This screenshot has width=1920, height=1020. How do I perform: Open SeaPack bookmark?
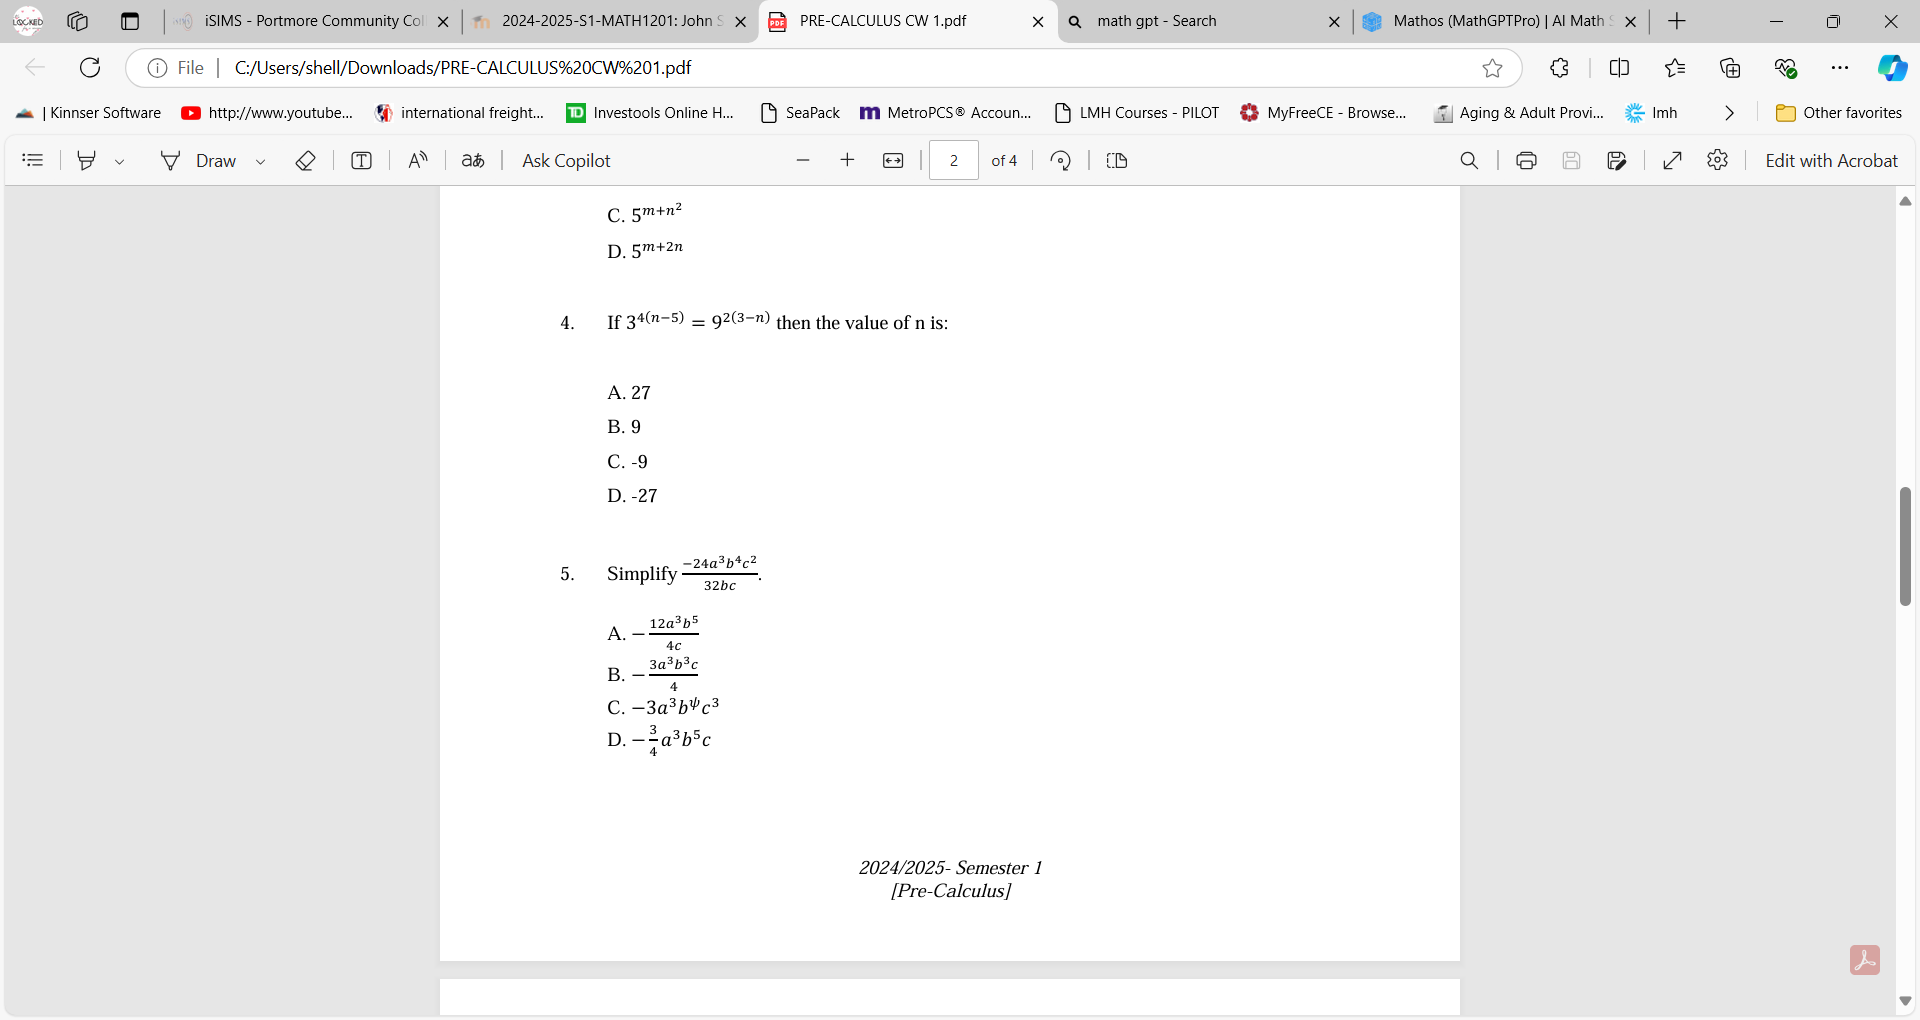pos(800,113)
